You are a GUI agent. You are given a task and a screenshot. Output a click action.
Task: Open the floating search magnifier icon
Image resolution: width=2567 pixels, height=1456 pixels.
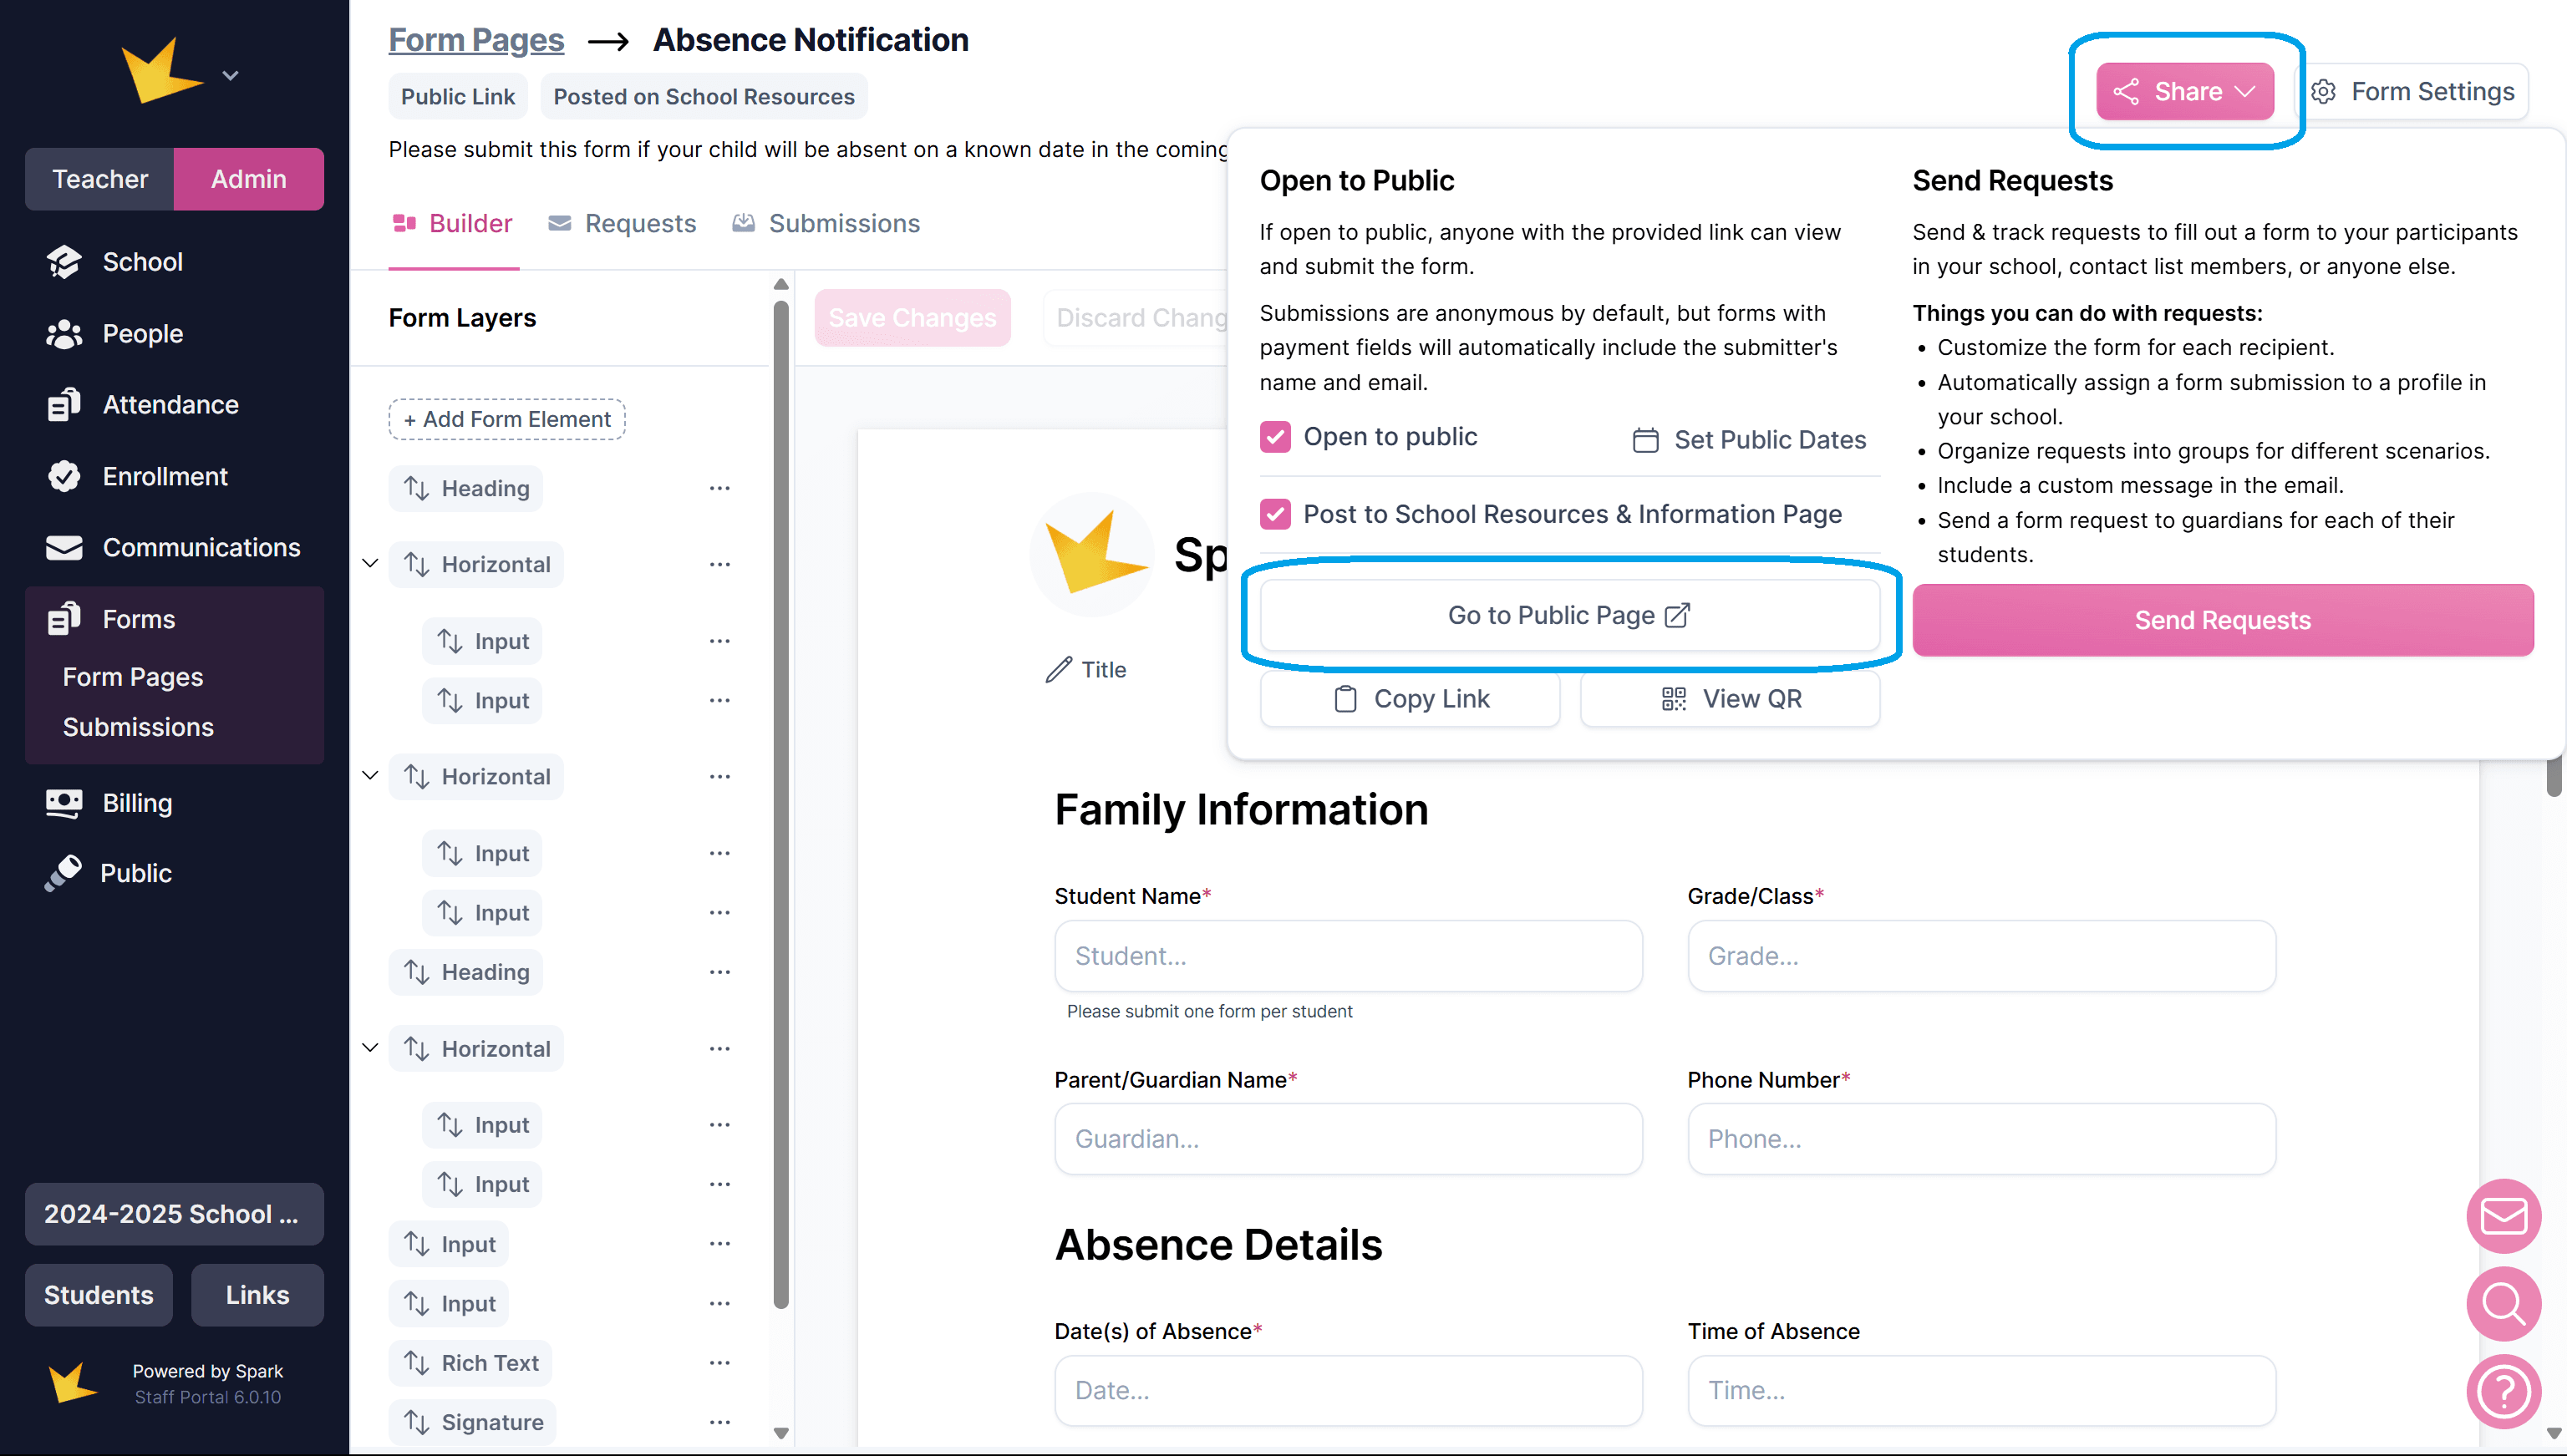point(2503,1303)
